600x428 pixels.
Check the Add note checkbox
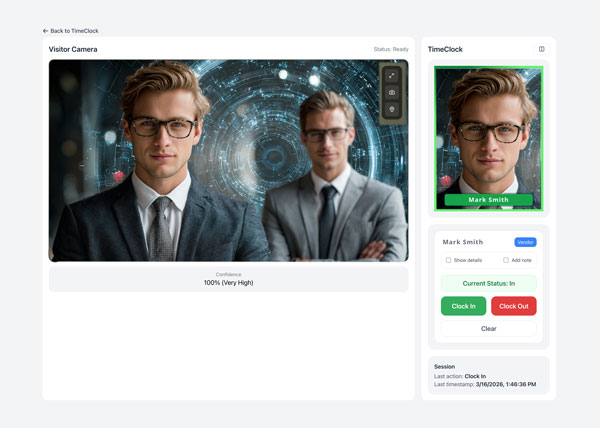506,260
